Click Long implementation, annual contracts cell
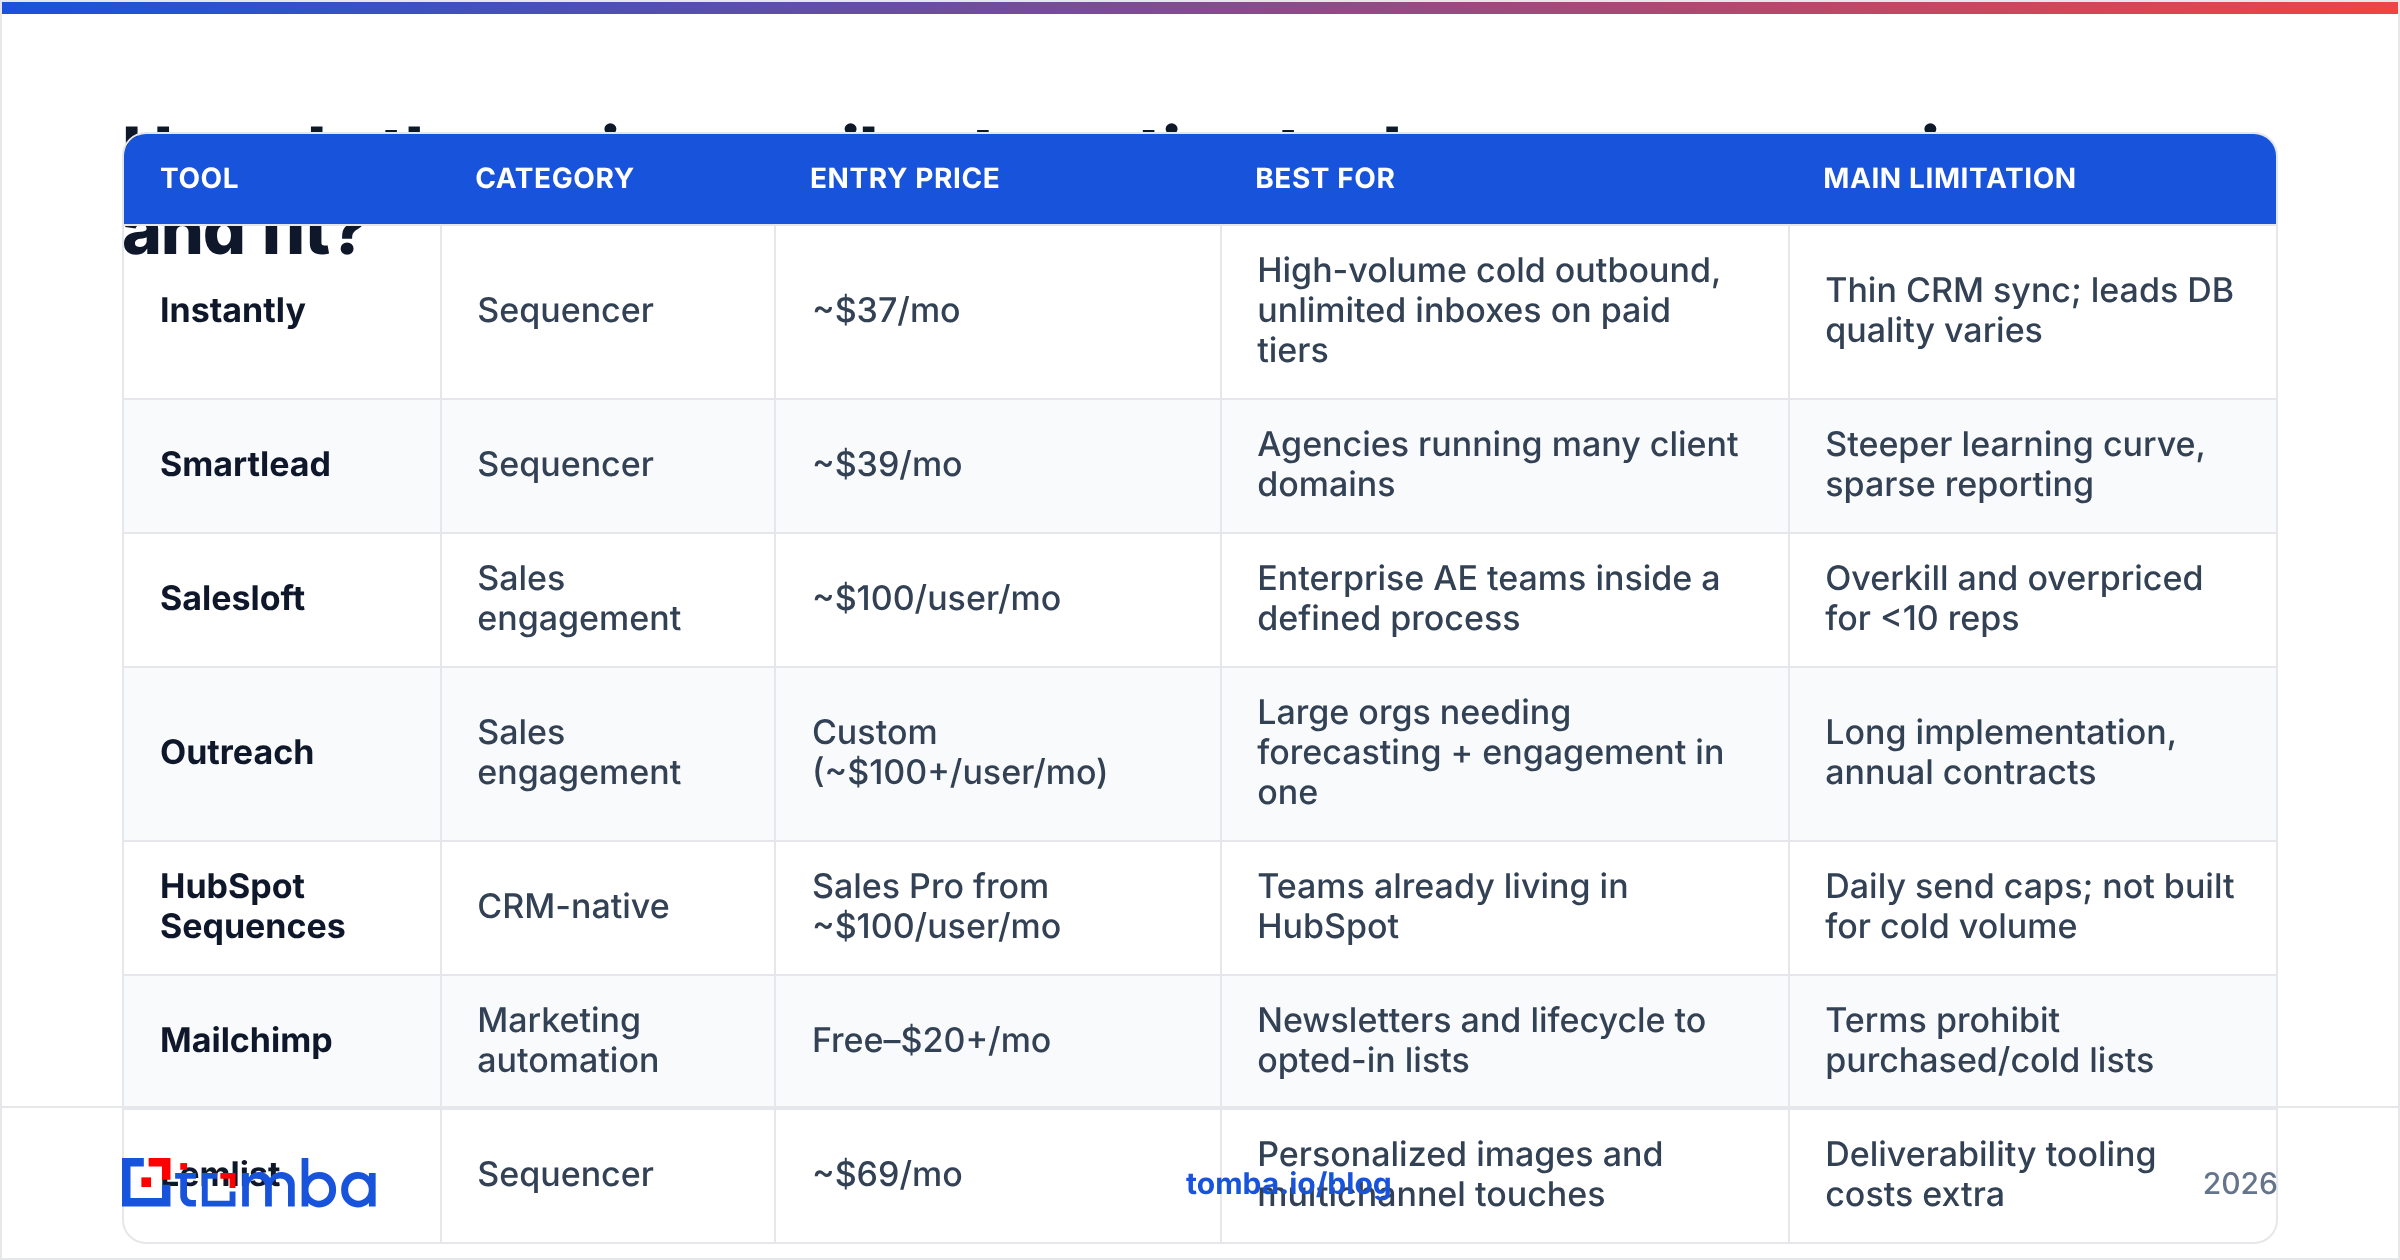 pyautogui.click(x=2032, y=753)
